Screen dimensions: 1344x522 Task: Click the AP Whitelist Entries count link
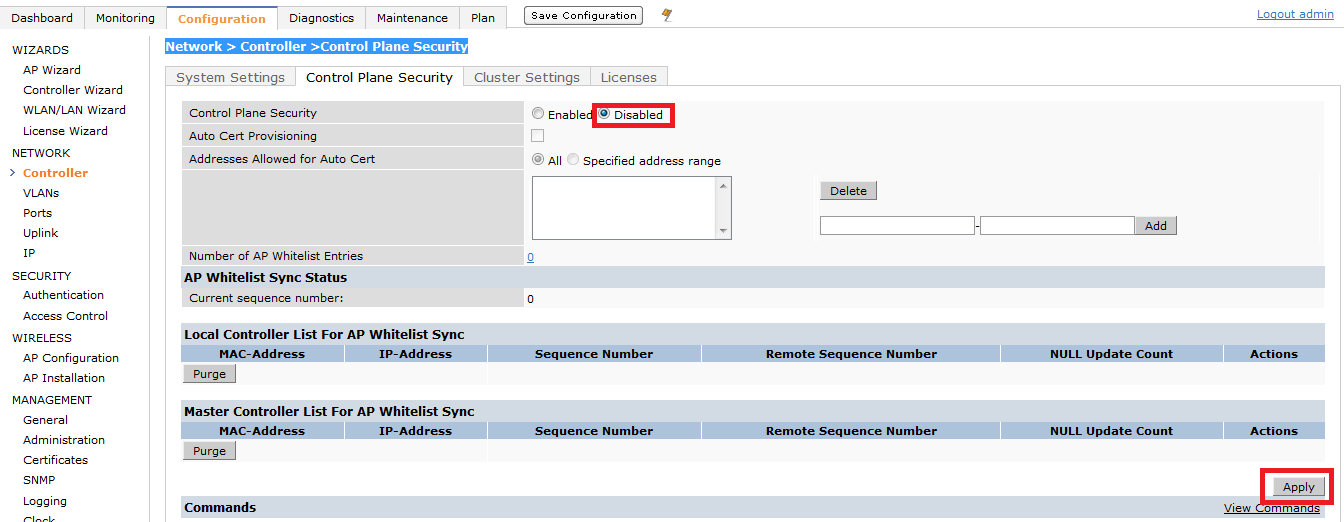530,257
